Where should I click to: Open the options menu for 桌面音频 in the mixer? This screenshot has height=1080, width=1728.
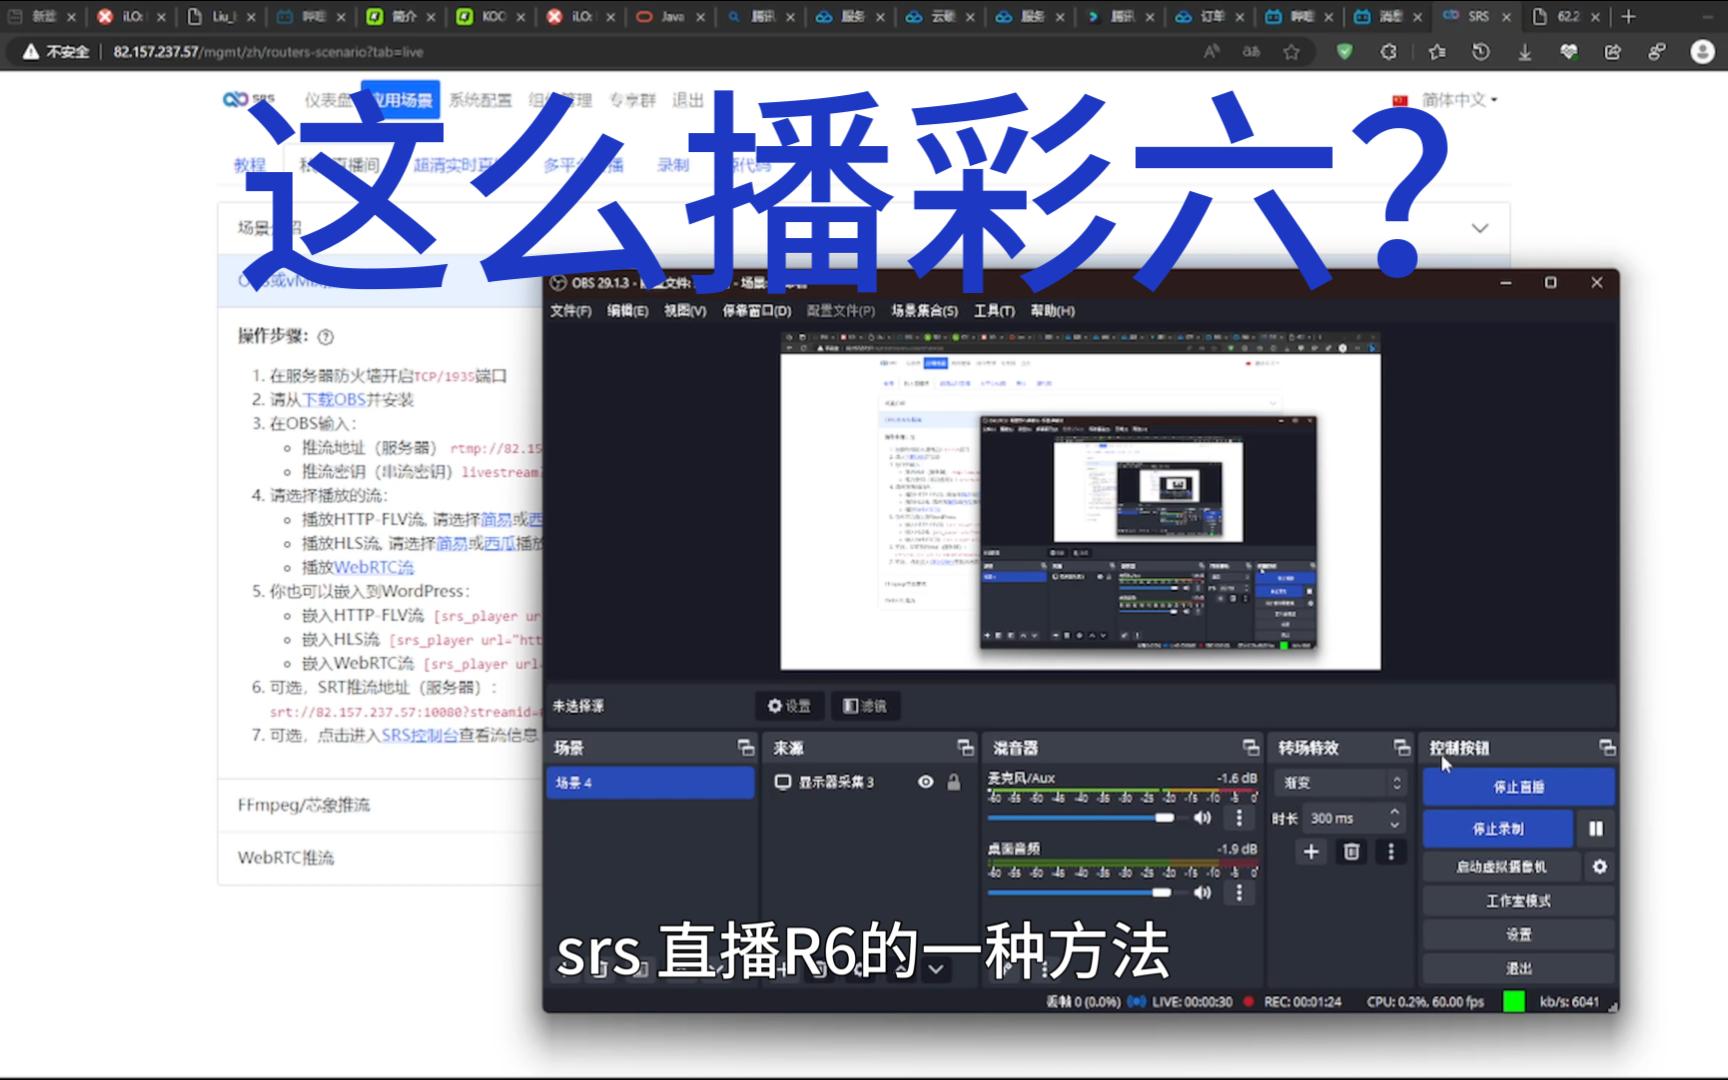click(1239, 892)
